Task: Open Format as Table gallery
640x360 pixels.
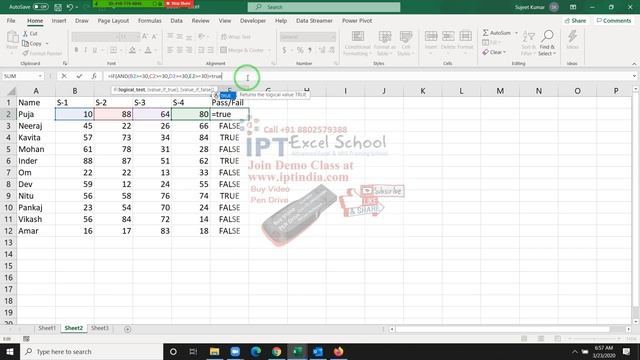Action: click(x=384, y=43)
